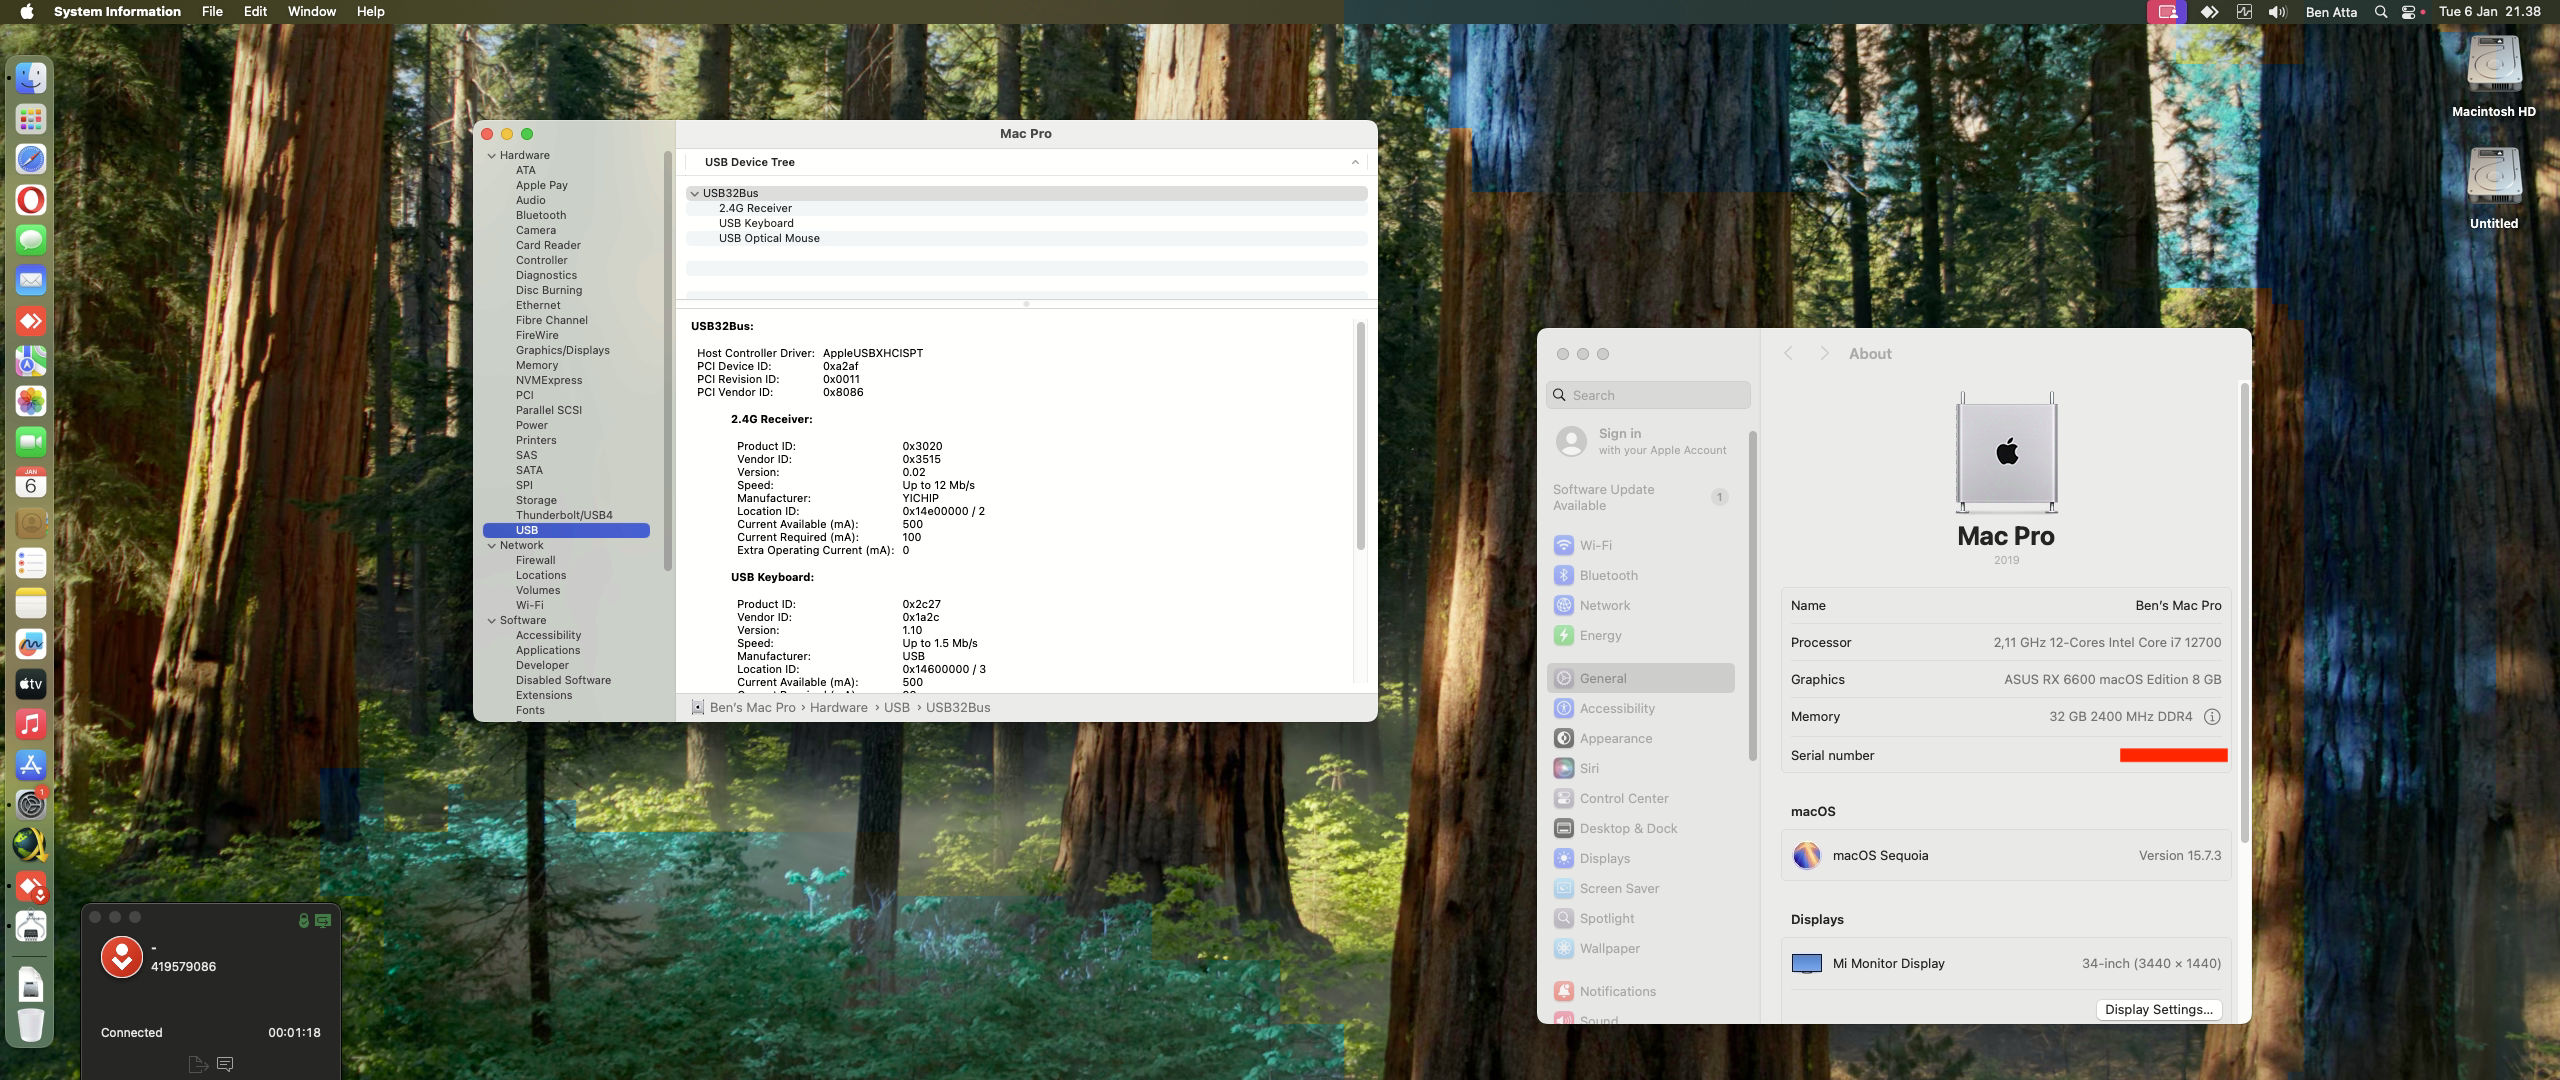The width and height of the screenshot is (2560, 1080).
Task: Open the System Information app menu
Action: point(117,12)
